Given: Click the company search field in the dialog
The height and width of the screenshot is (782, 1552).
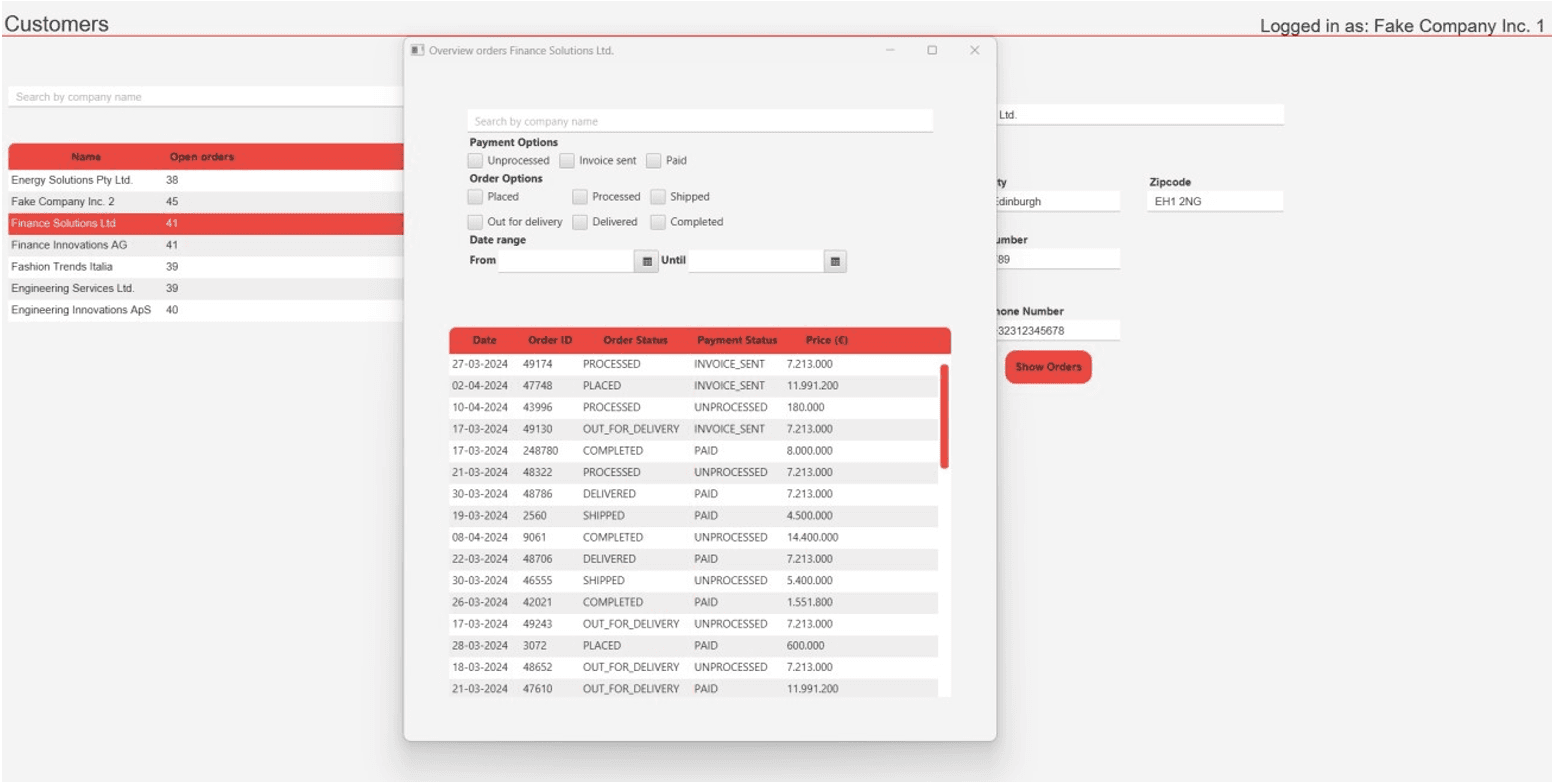Looking at the screenshot, I should click(x=700, y=120).
